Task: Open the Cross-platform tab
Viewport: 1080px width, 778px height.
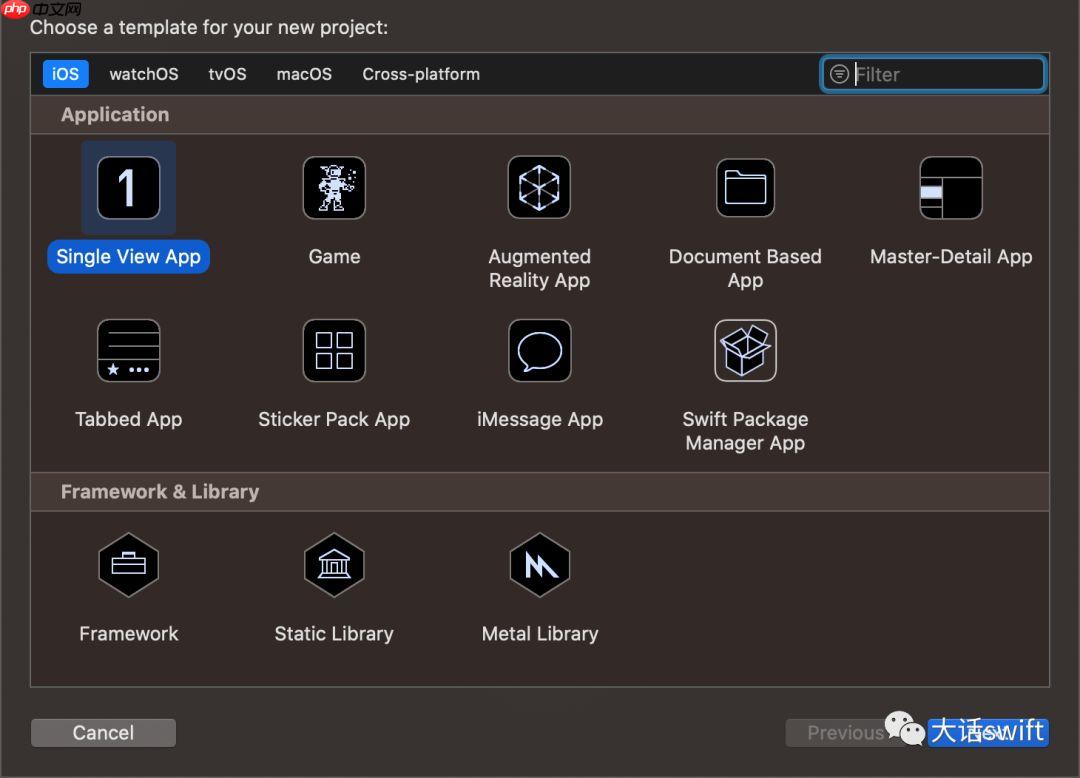Action: (421, 74)
